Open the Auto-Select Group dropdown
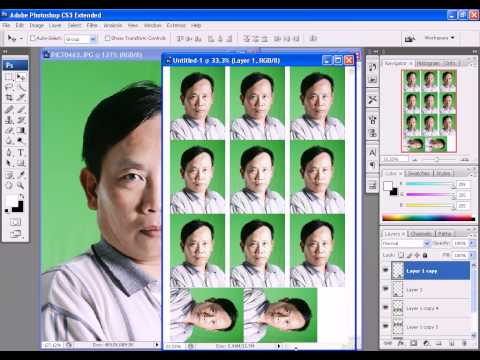480x360 pixels. coord(81,39)
